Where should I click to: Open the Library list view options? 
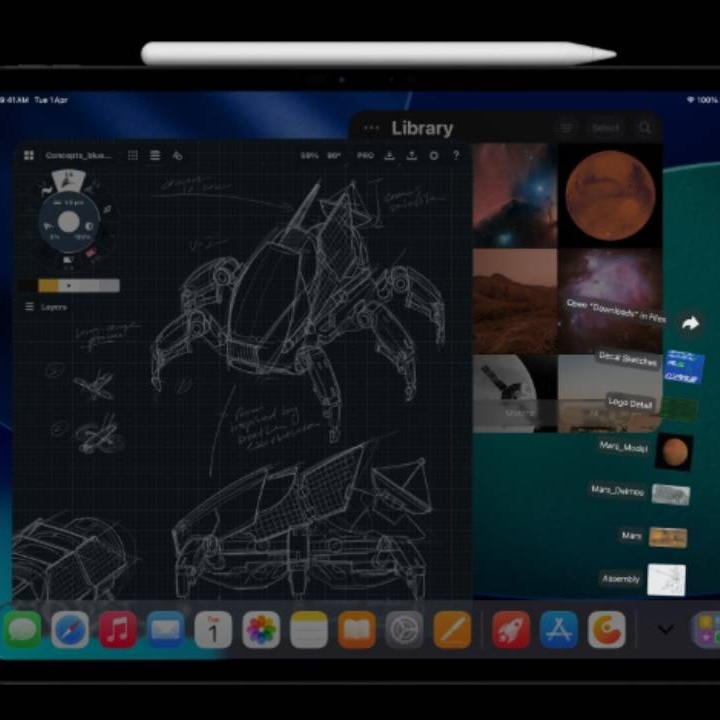[566, 128]
